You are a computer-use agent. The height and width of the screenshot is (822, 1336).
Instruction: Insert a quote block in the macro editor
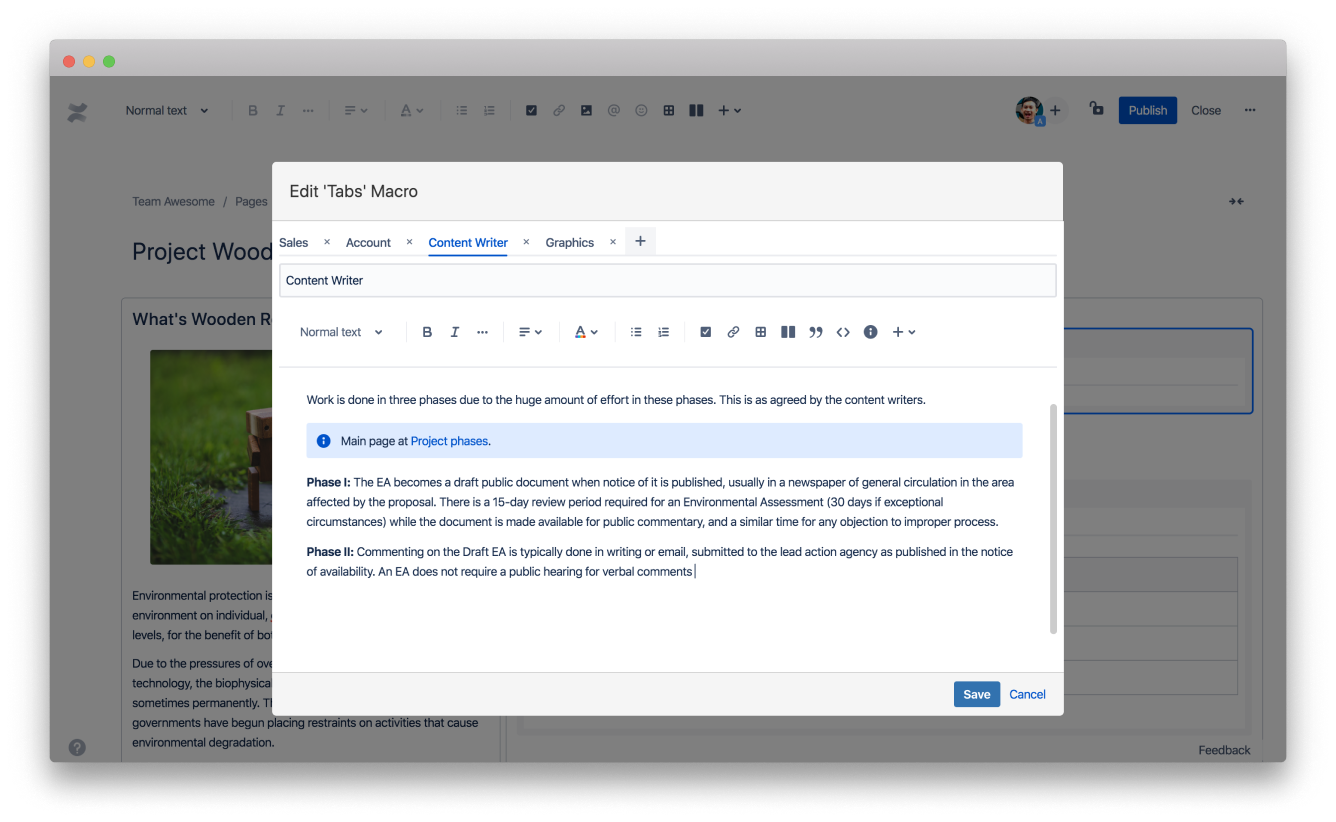pos(815,331)
